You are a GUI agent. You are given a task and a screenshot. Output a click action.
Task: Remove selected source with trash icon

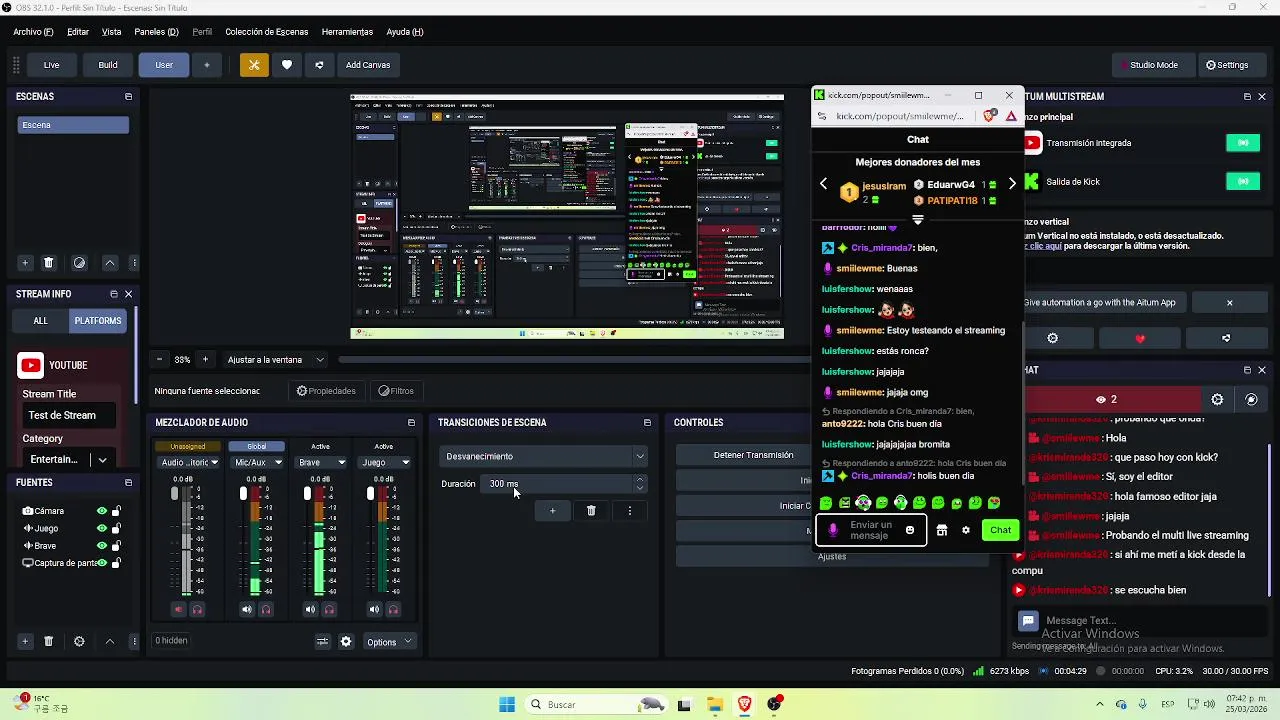click(48, 641)
